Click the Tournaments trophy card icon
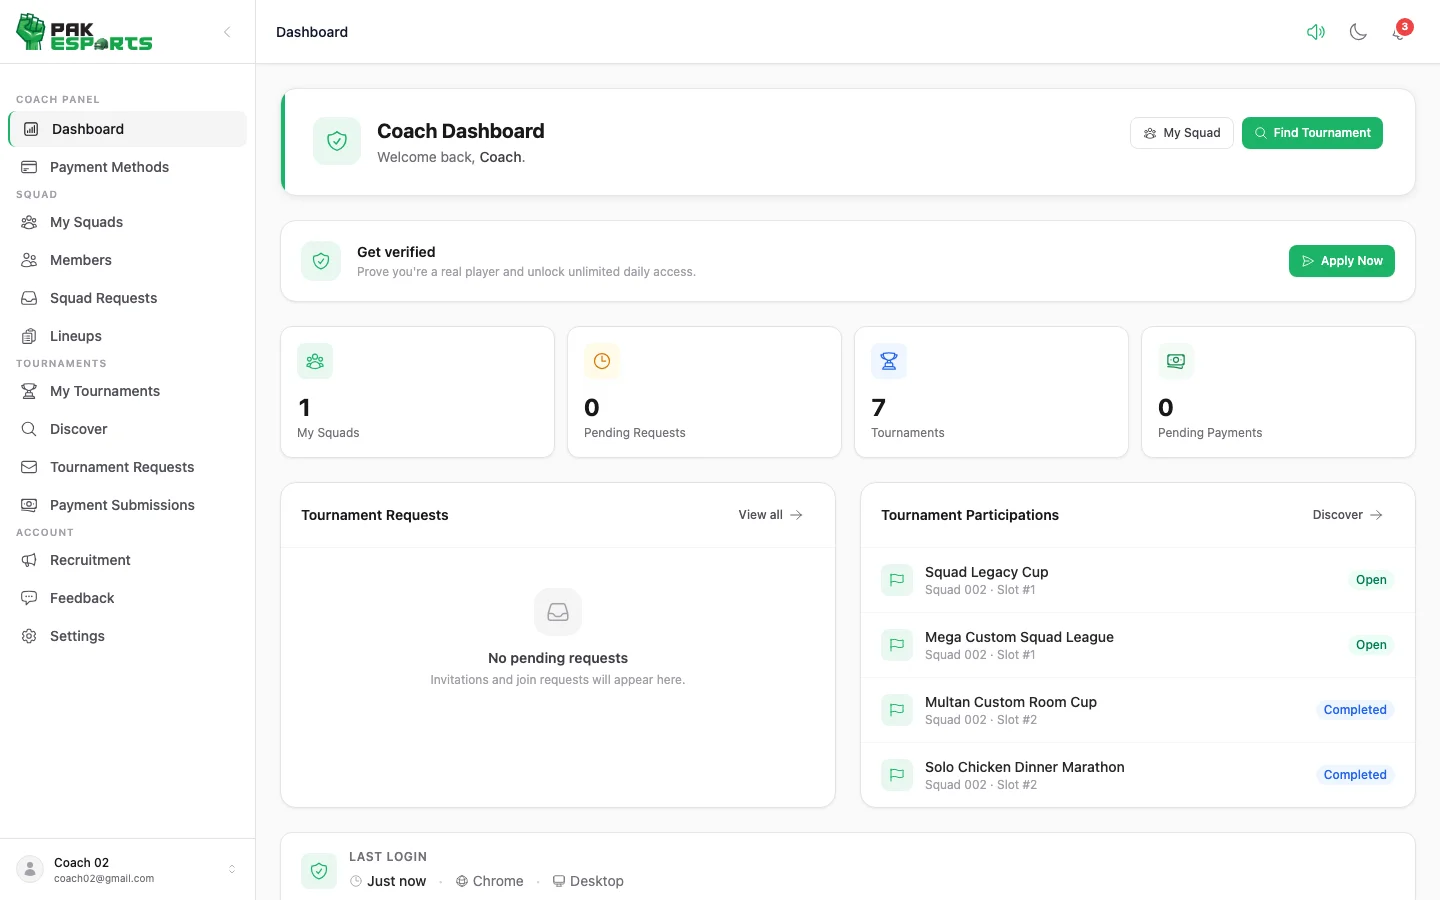1440x900 pixels. point(889,361)
